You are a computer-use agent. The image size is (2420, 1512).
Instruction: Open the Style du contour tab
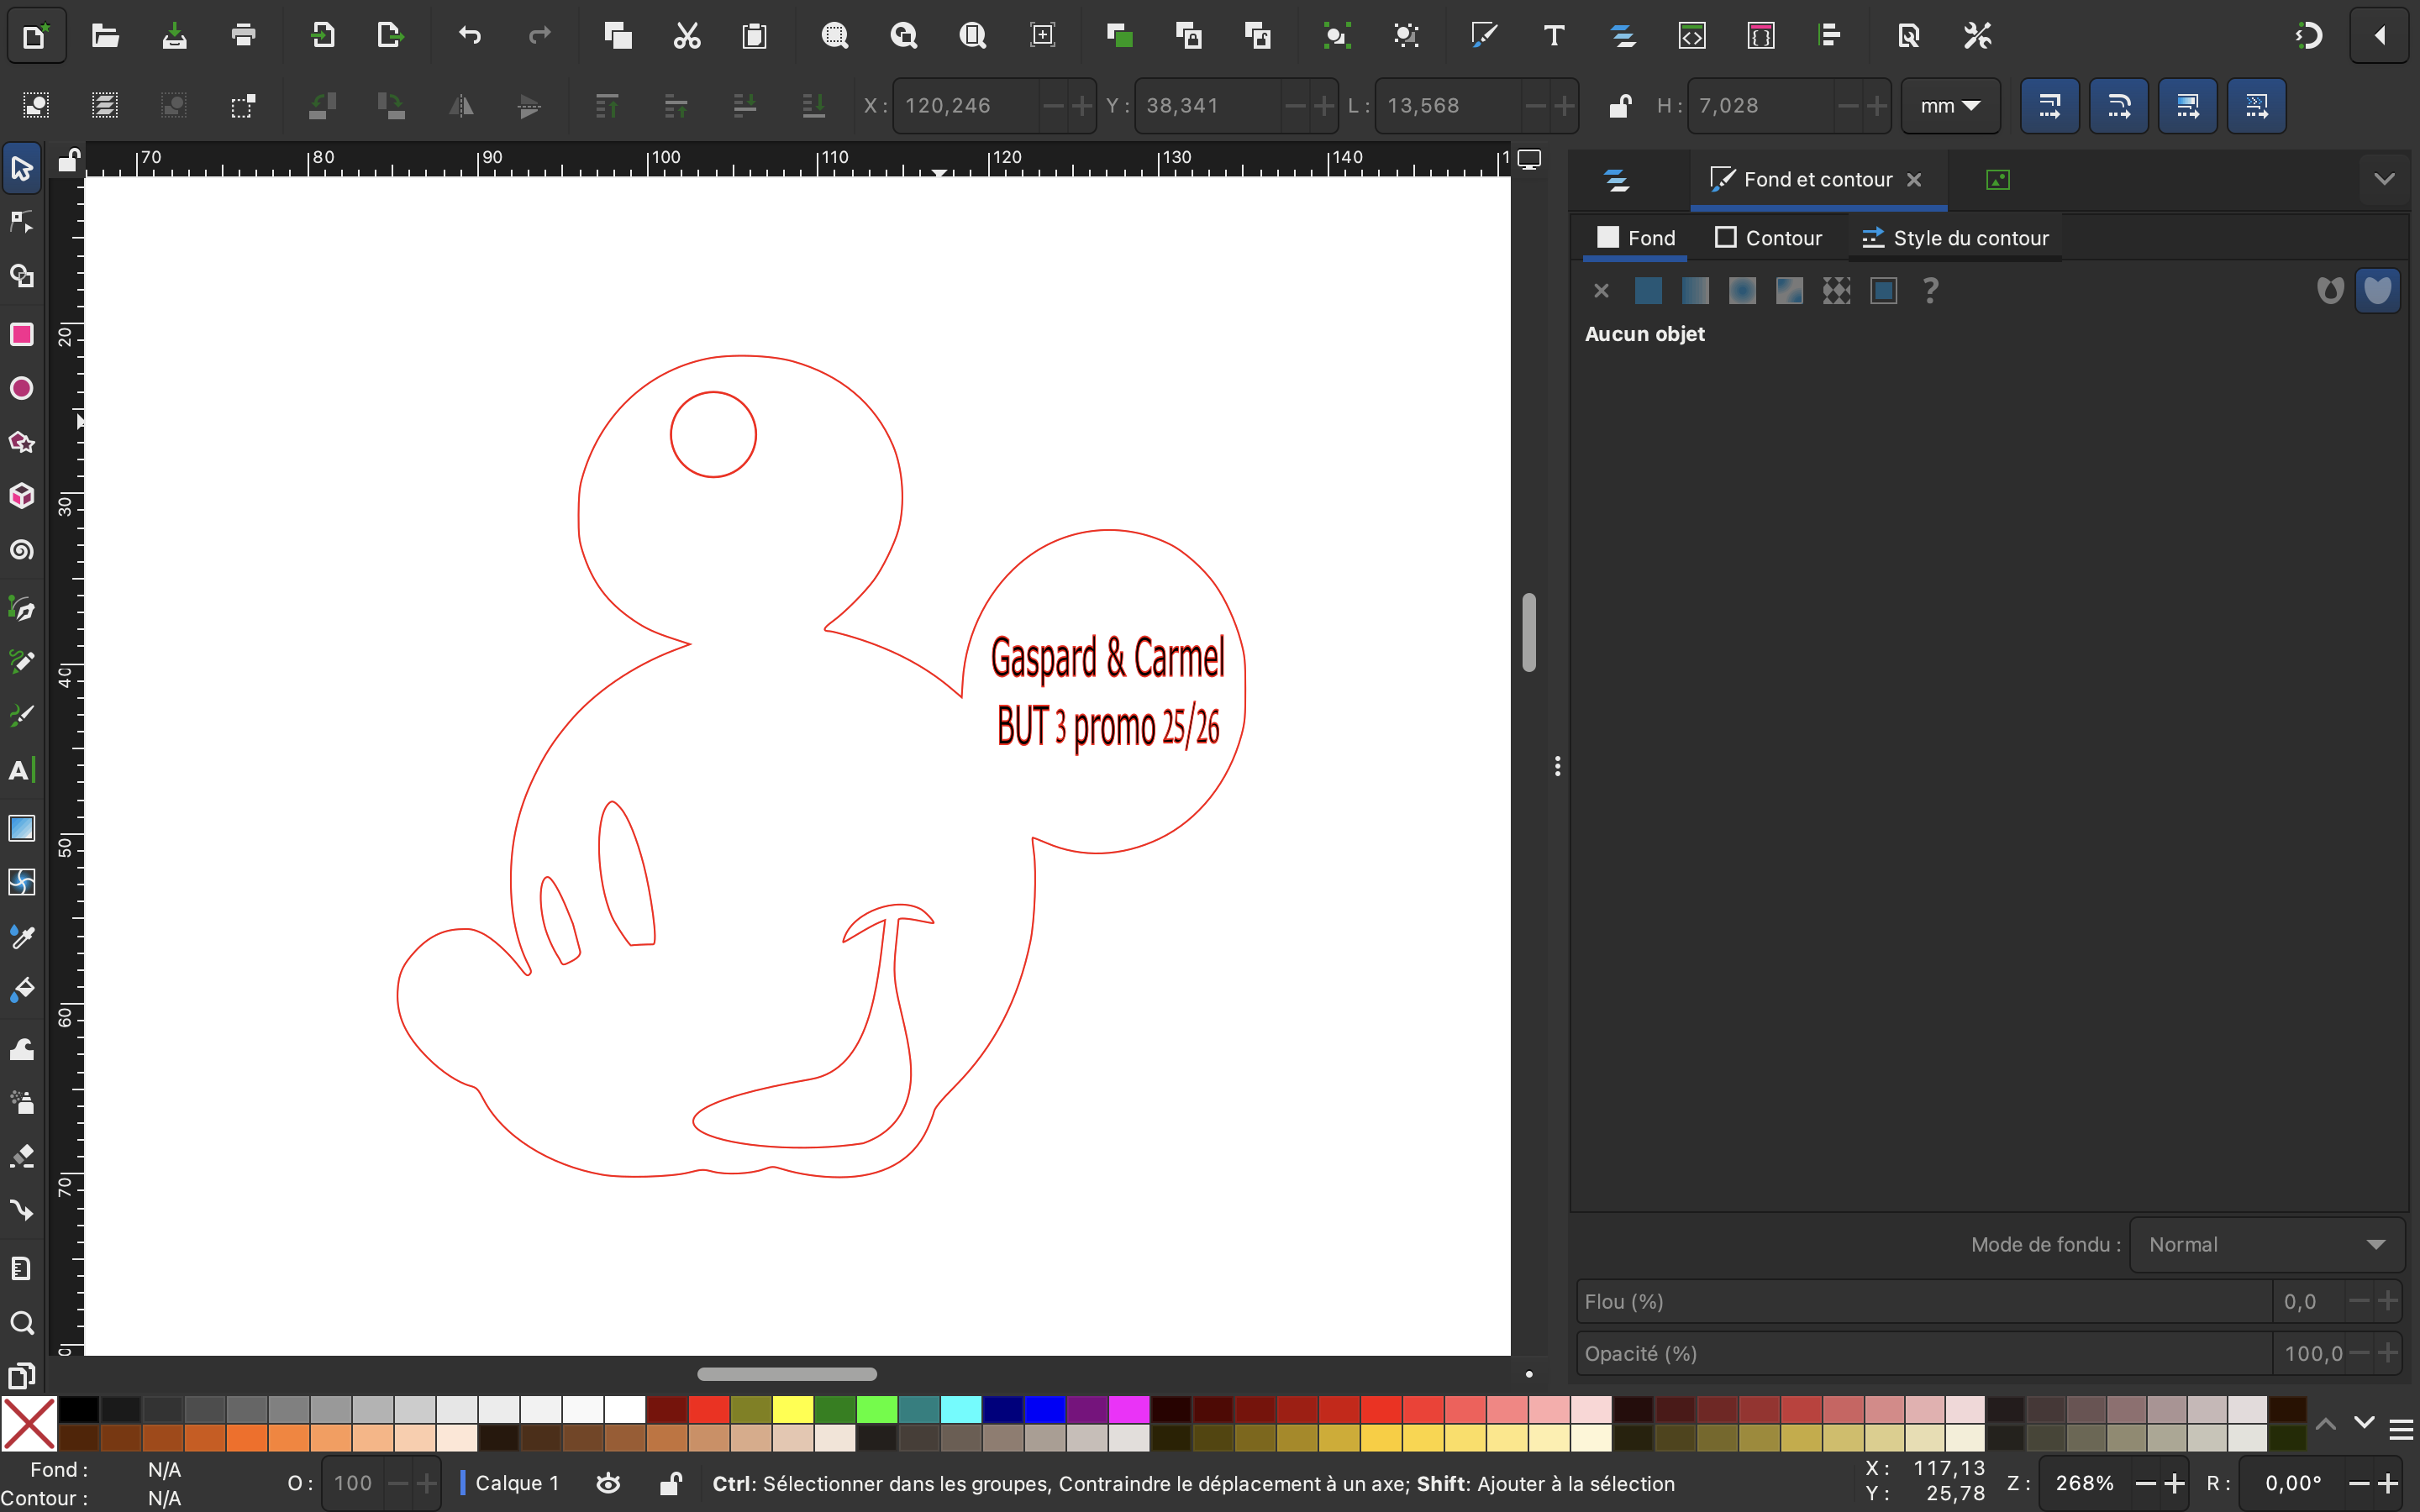(1955, 238)
